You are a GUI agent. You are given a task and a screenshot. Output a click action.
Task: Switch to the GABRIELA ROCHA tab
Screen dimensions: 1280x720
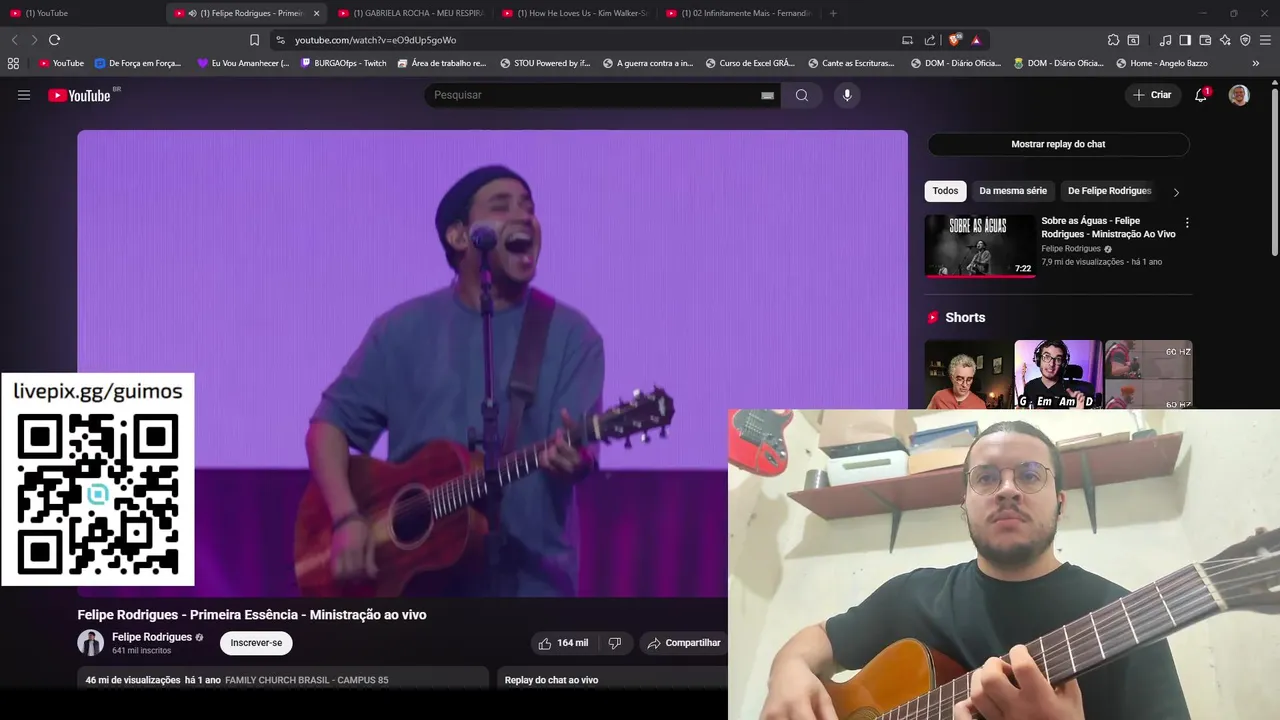pos(410,13)
